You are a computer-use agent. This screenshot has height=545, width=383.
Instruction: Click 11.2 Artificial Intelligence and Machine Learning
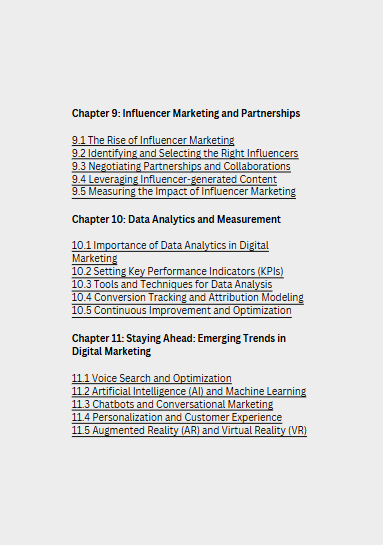click(189, 391)
